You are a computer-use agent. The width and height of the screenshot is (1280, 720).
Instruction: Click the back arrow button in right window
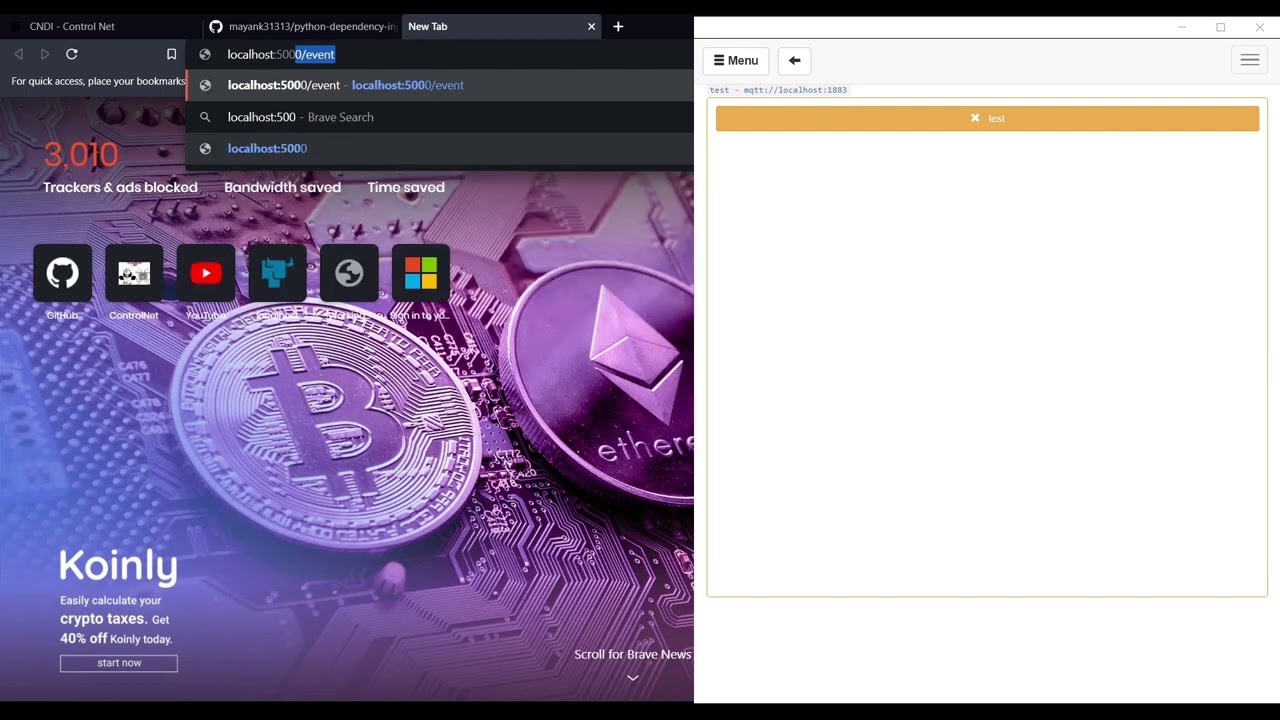tap(794, 61)
